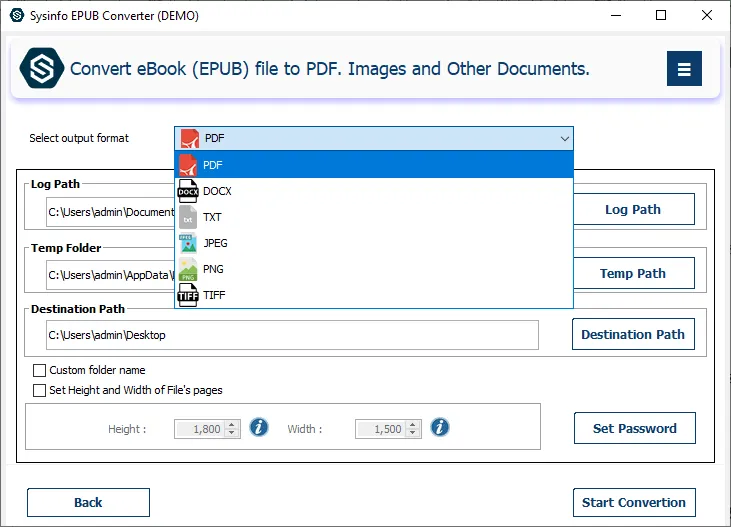Image resolution: width=731 pixels, height=527 pixels.
Task: Decrease the Height value with down arrow
Action: click(x=232, y=433)
